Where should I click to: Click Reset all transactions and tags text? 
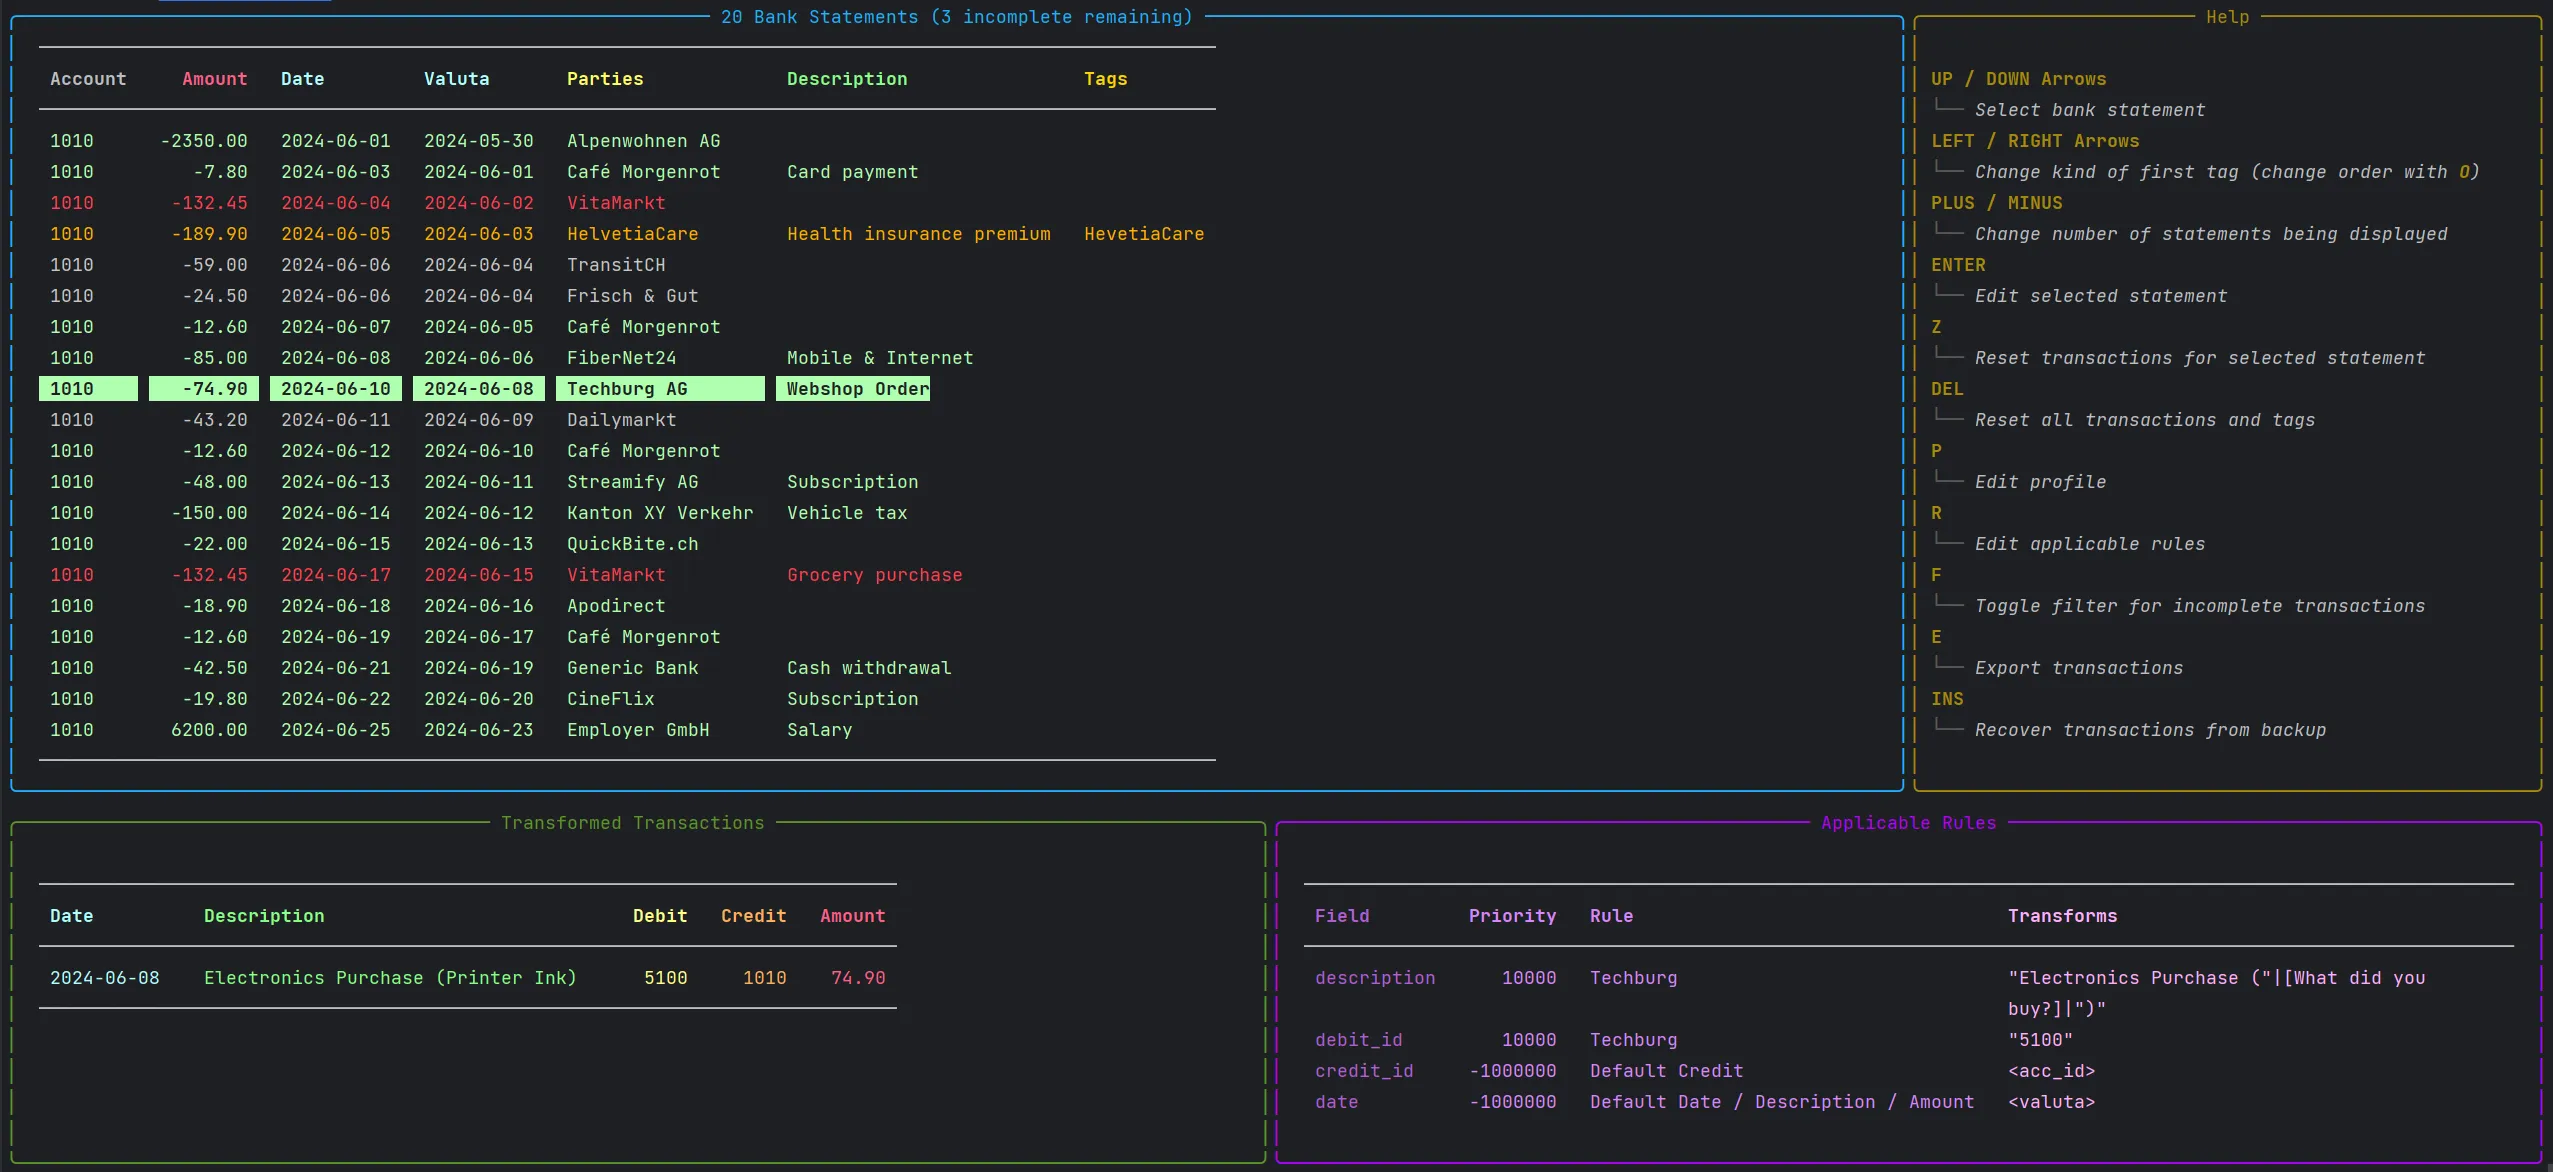point(2145,420)
